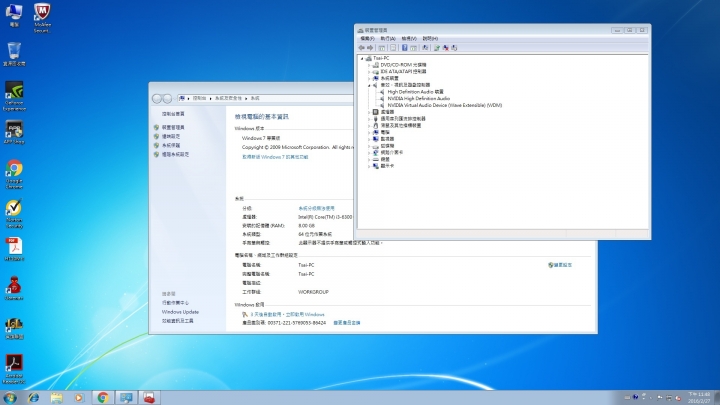
Task: Open 控制台首頁 Control Panel Home in System window
Action: pyautogui.click(x=173, y=114)
